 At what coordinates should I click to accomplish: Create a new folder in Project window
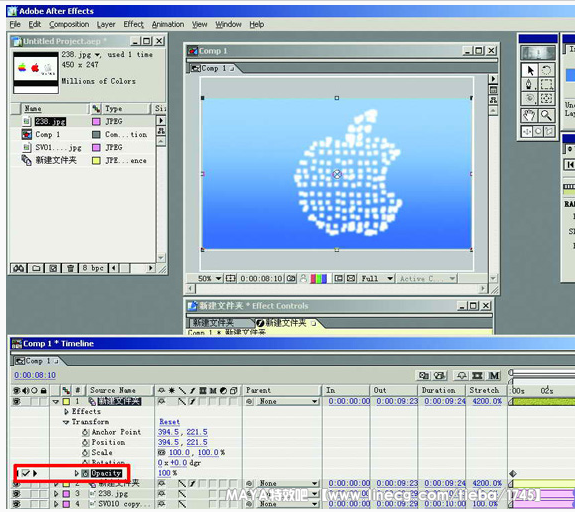[36, 268]
